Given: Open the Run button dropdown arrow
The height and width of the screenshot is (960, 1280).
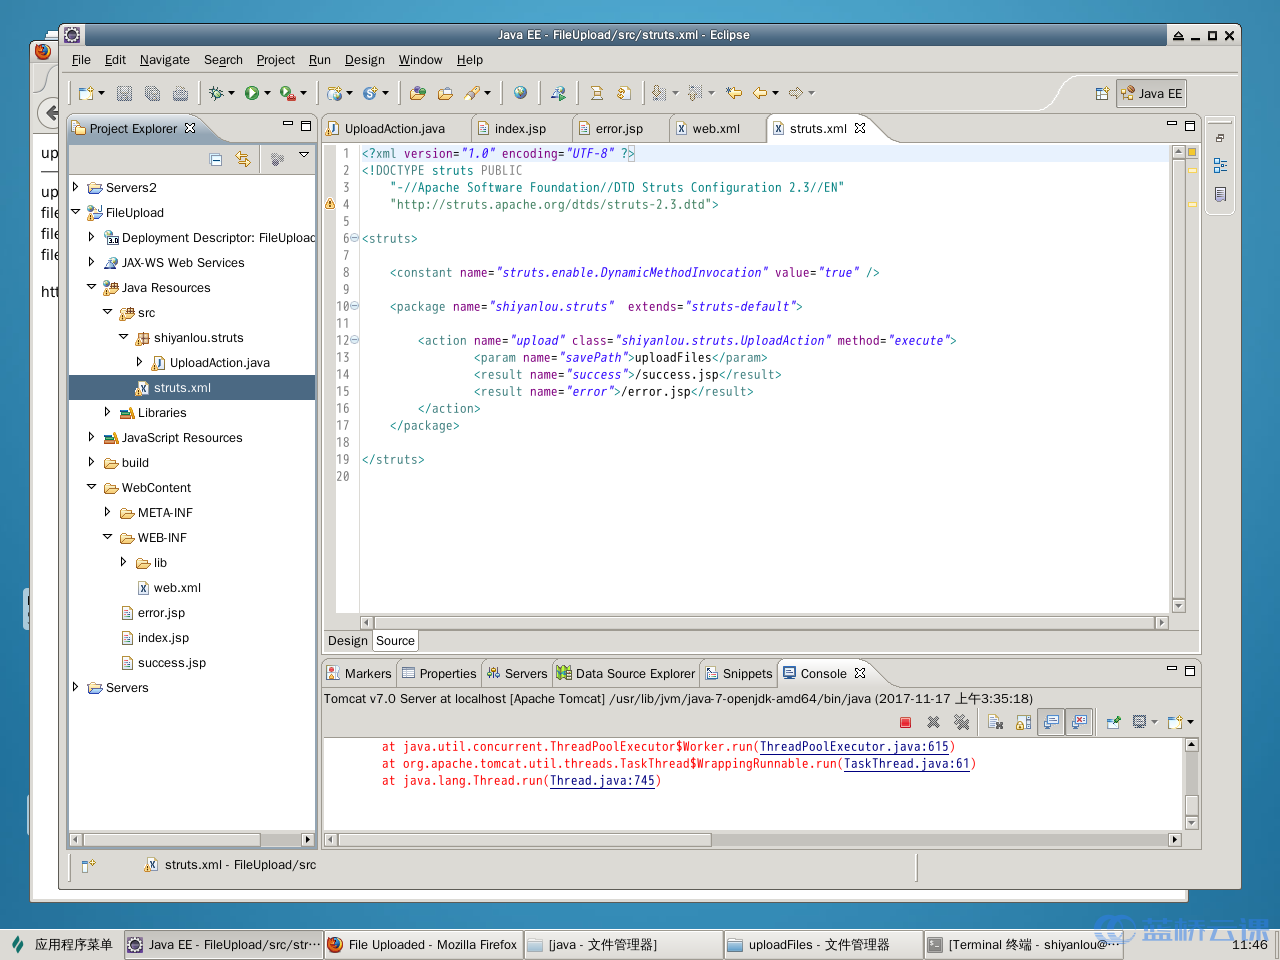Looking at the screenshot, I should pos(267,93).
